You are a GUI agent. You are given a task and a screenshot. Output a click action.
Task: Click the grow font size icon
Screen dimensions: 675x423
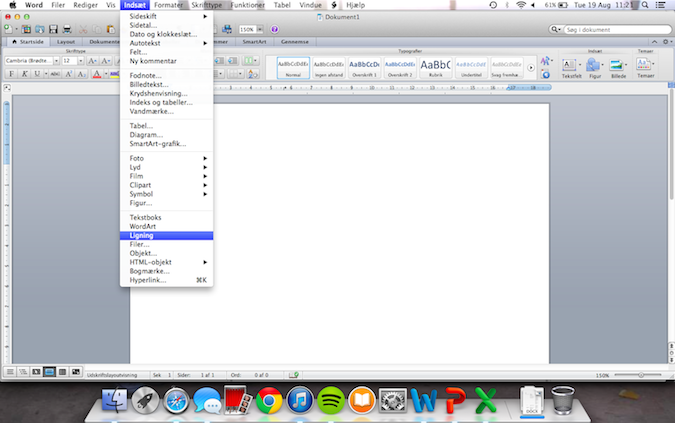(92, 61)
